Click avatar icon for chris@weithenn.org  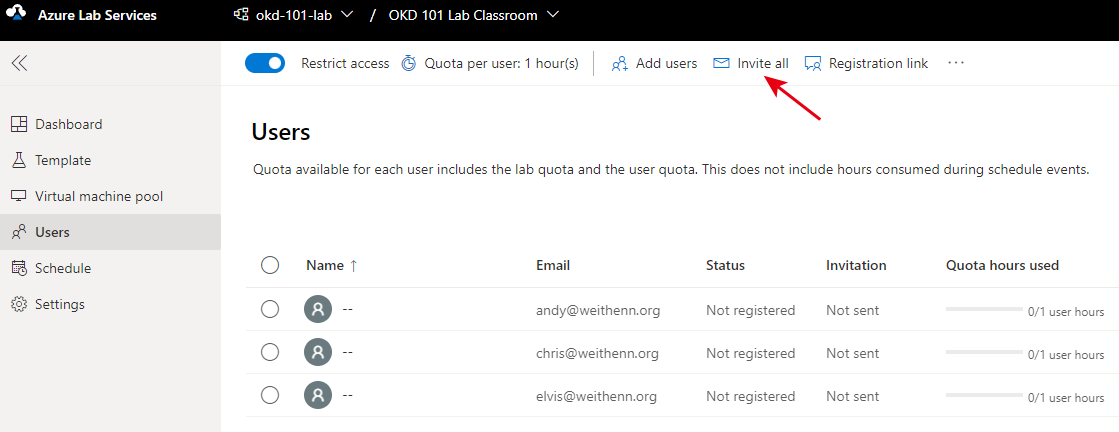point(318,353)
